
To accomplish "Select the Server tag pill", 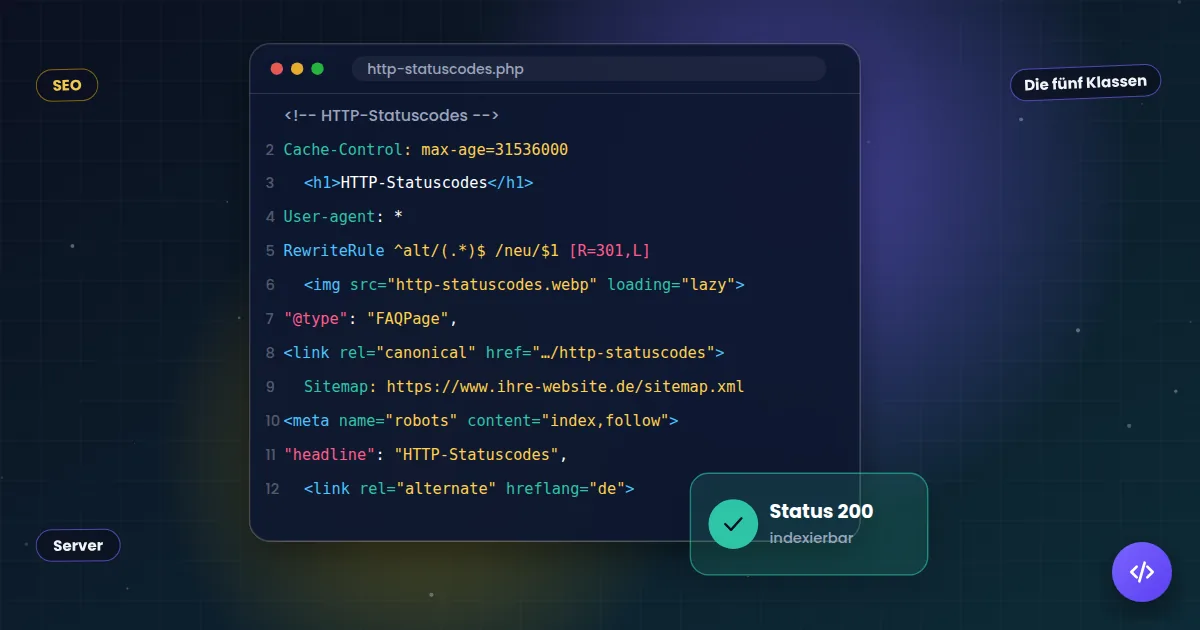I will point(78,545).
